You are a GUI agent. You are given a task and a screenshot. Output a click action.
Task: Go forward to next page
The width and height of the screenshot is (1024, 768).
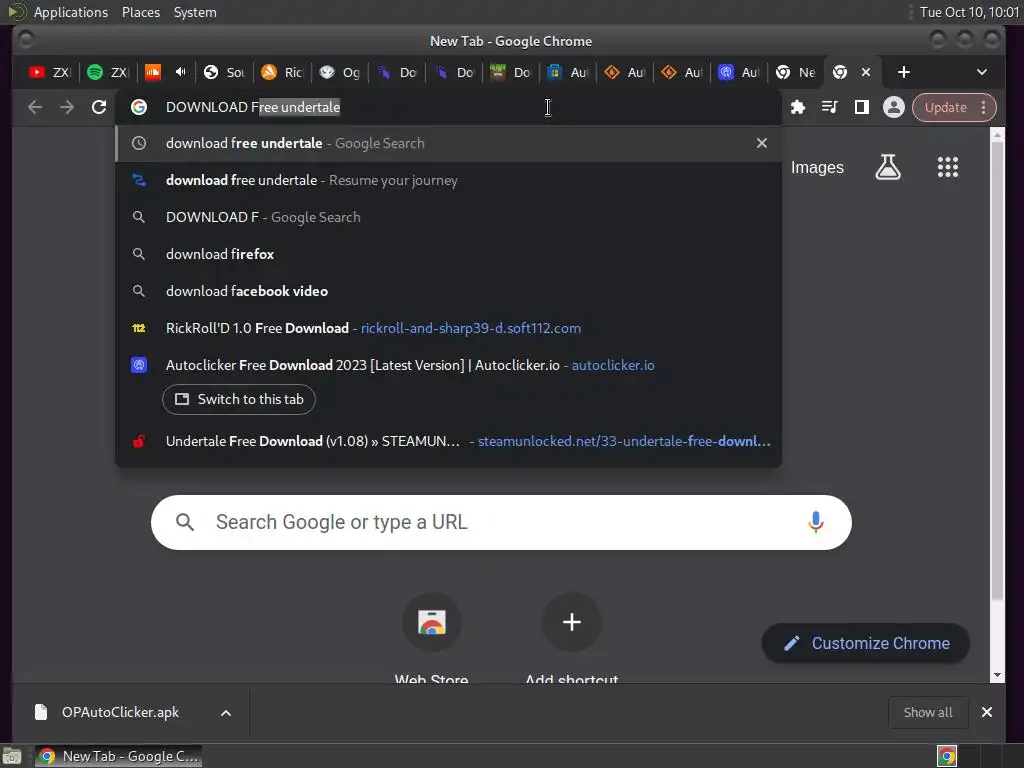point(67,107)
